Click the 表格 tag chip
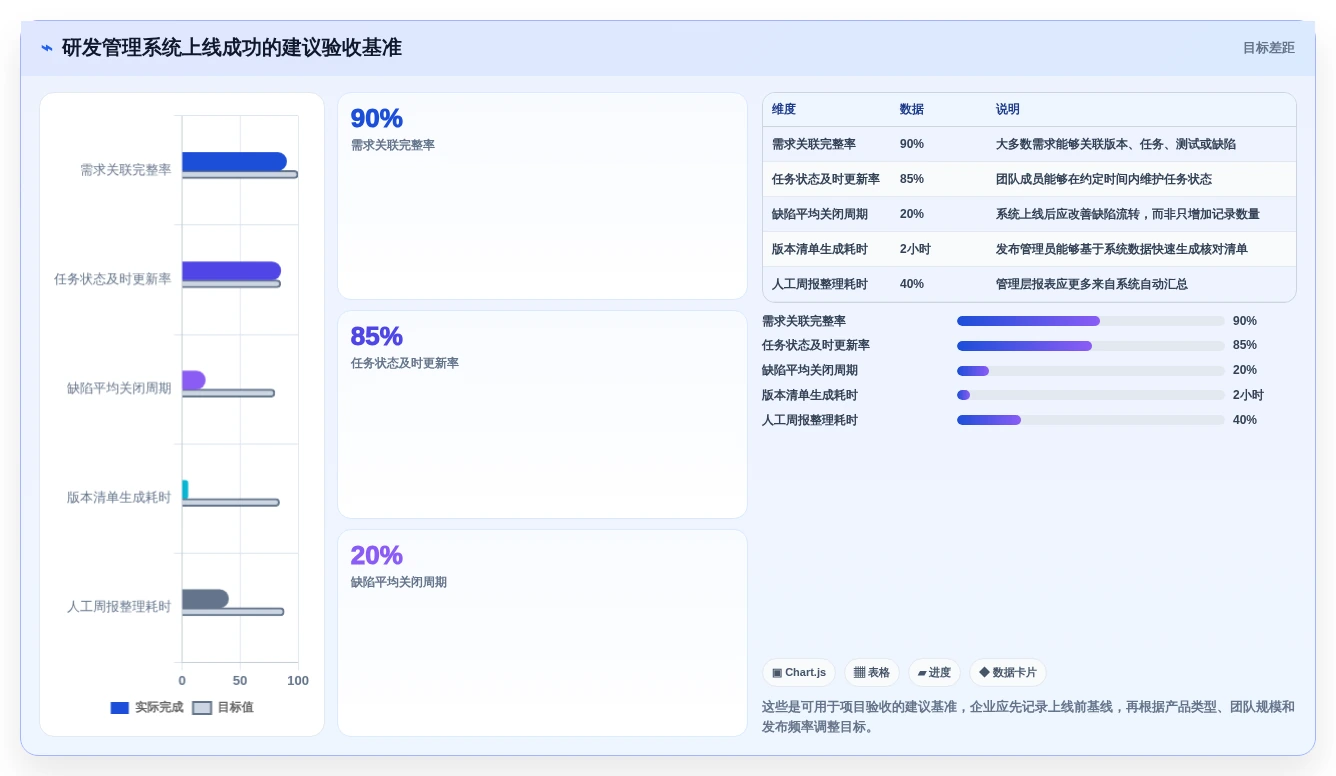Screen dimensions: 1336x776 pos(871,672)
